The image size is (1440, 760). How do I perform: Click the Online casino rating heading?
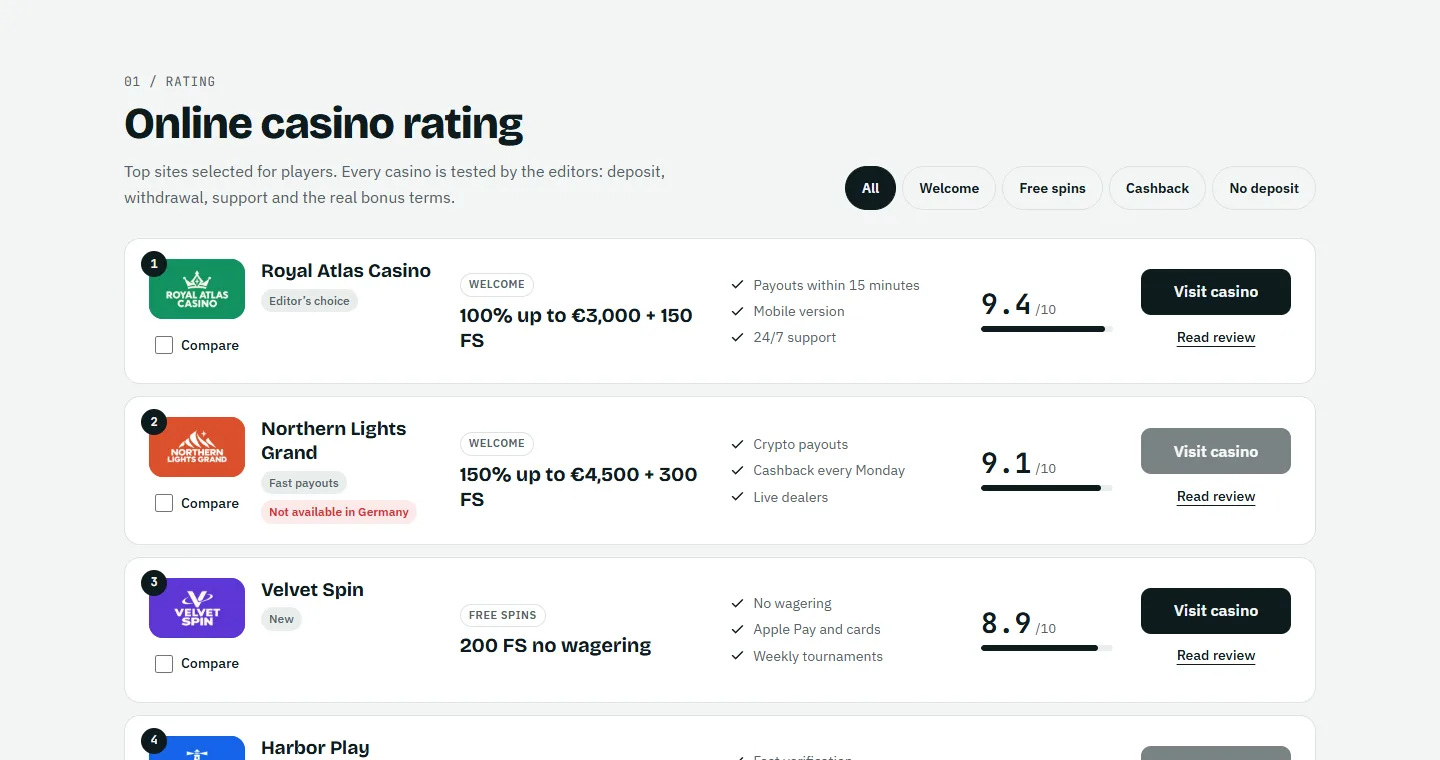[323, 123]
